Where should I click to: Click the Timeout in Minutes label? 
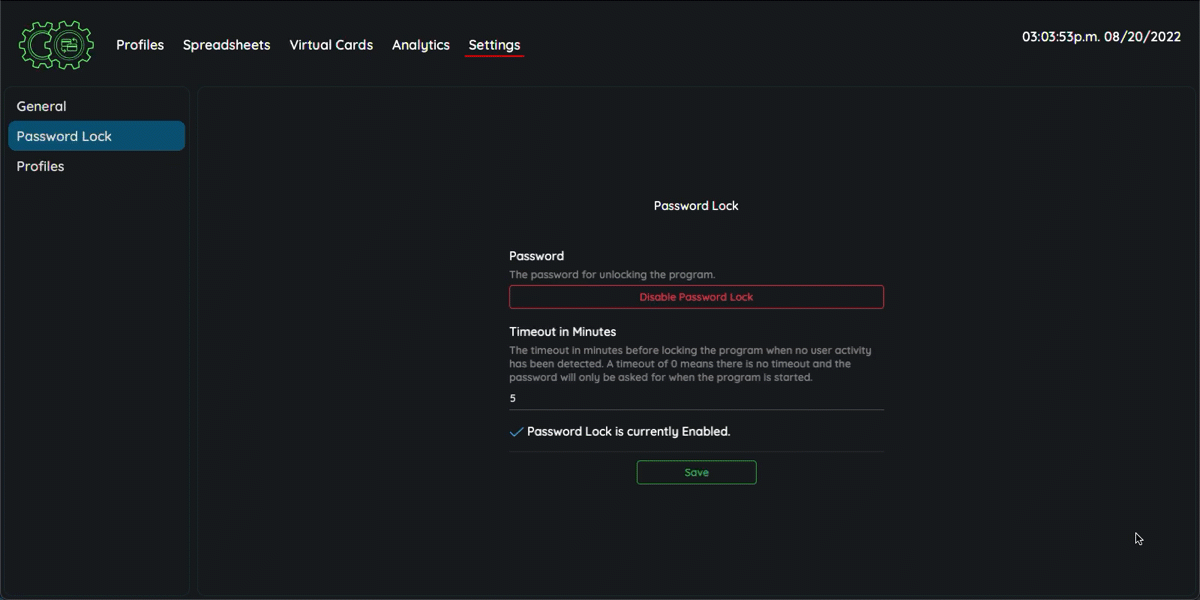click(562, 332)
